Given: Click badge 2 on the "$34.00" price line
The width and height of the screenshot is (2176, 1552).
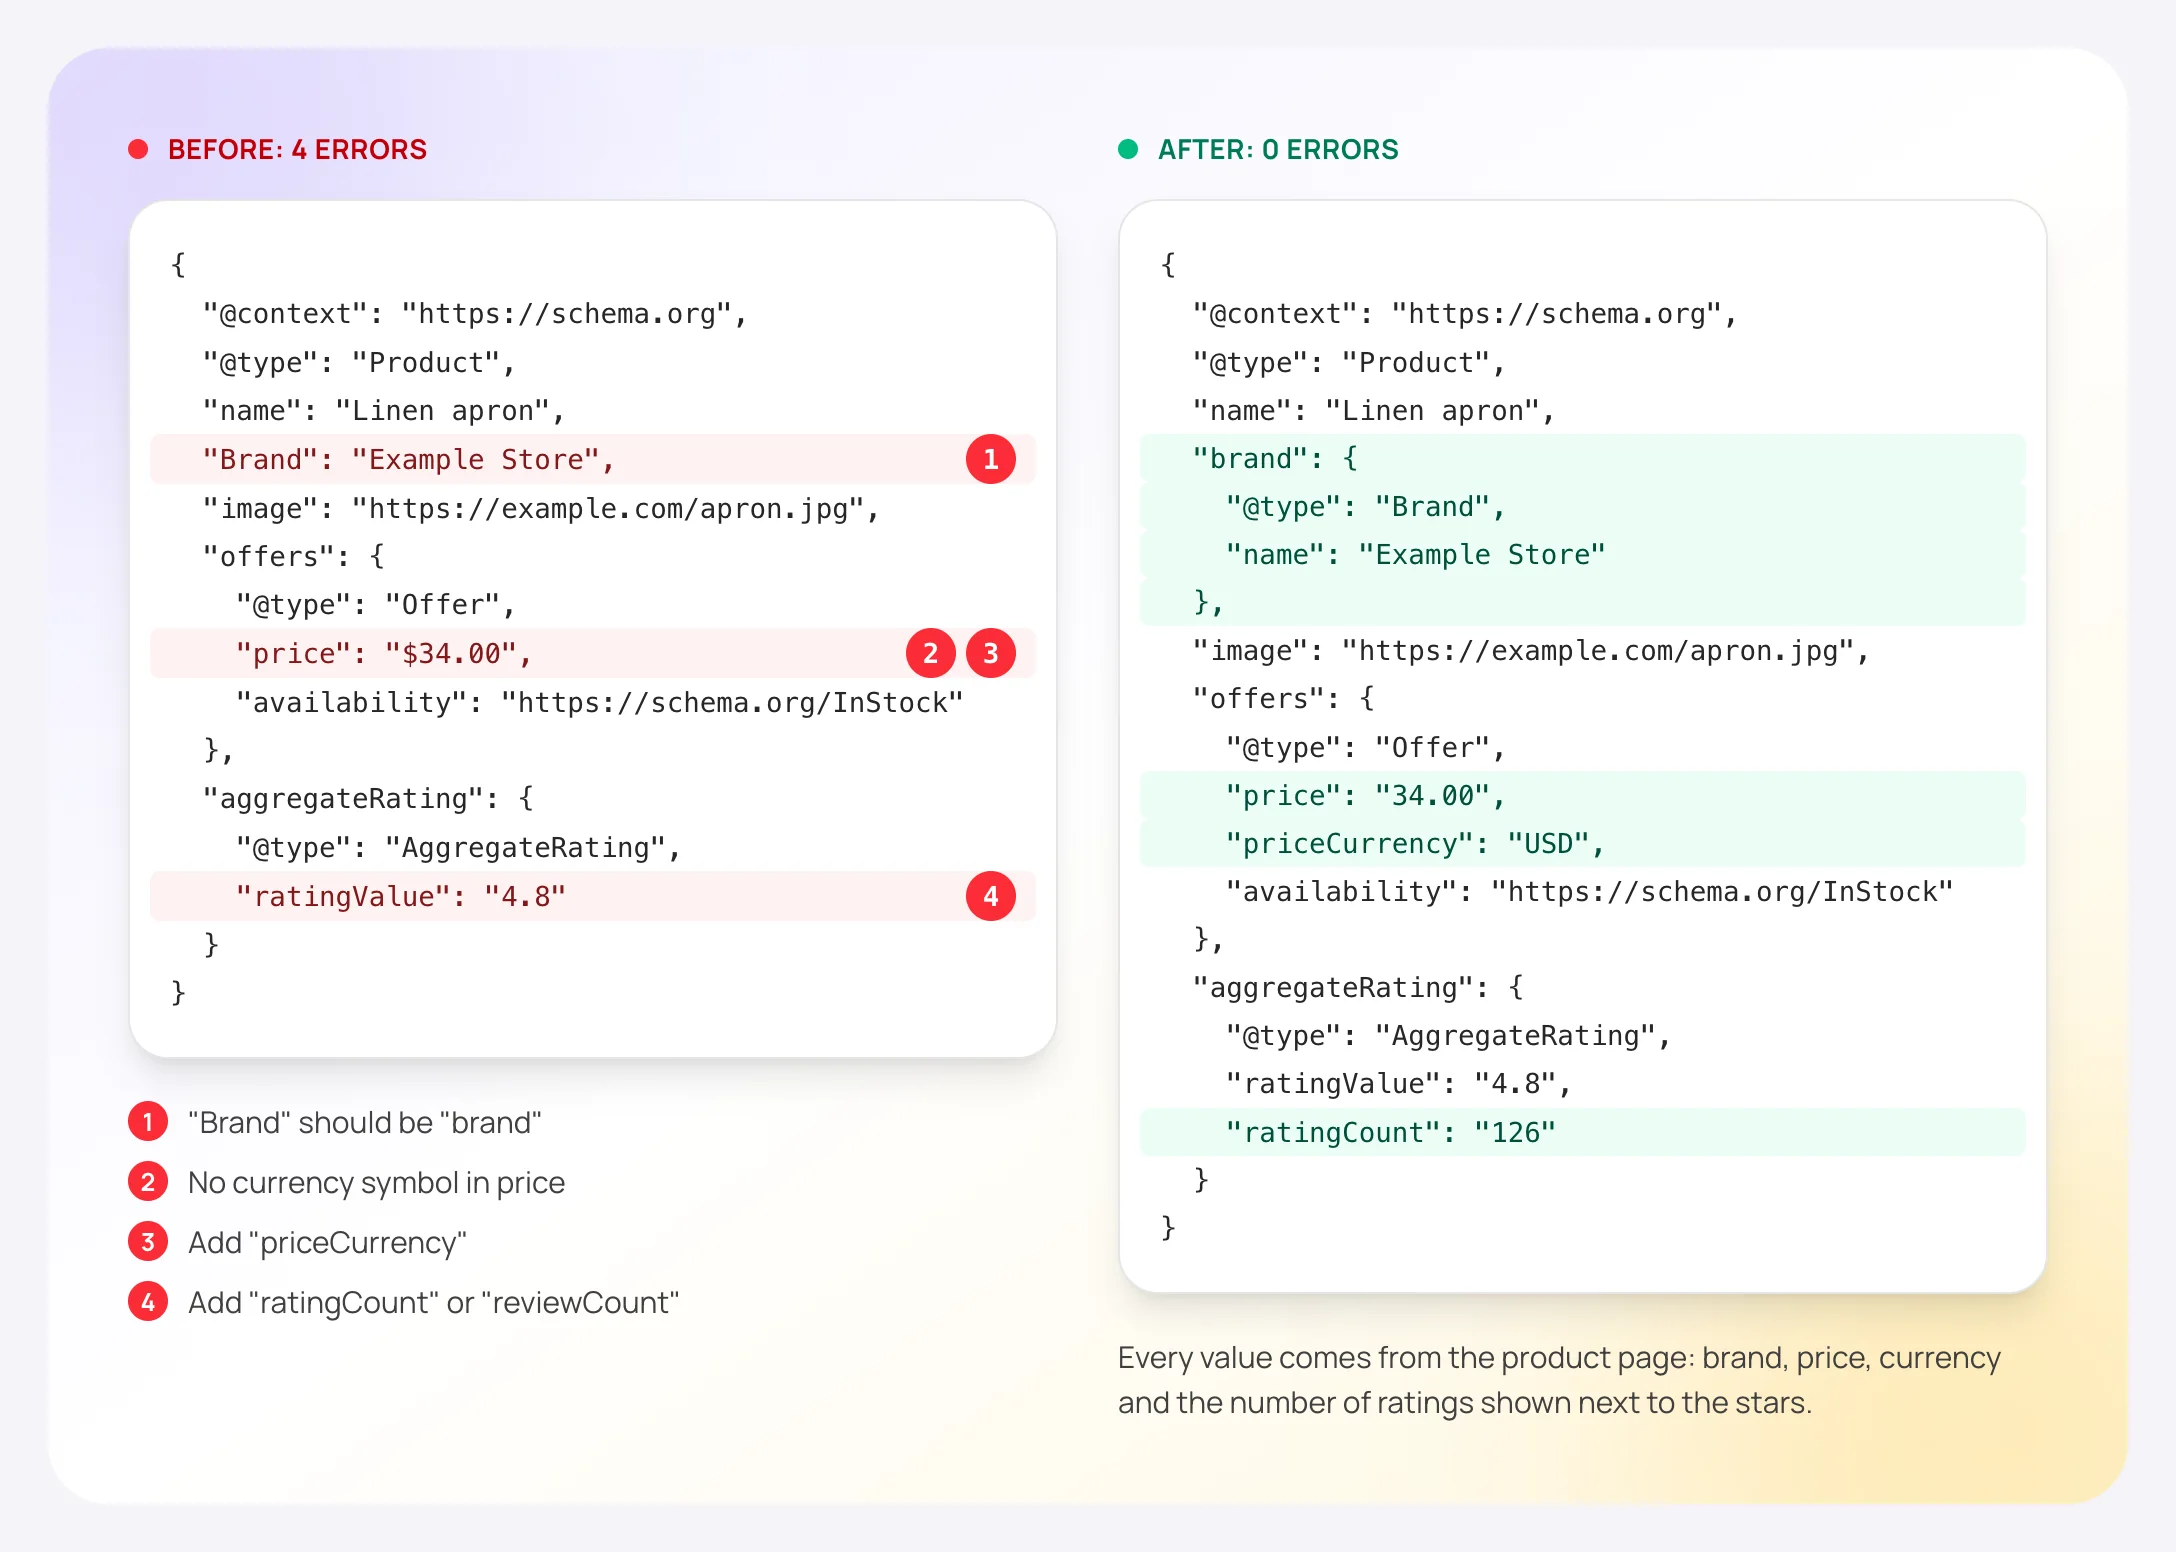Looking at the screenshot, I should pyautogui.click(x=931, y=653).
